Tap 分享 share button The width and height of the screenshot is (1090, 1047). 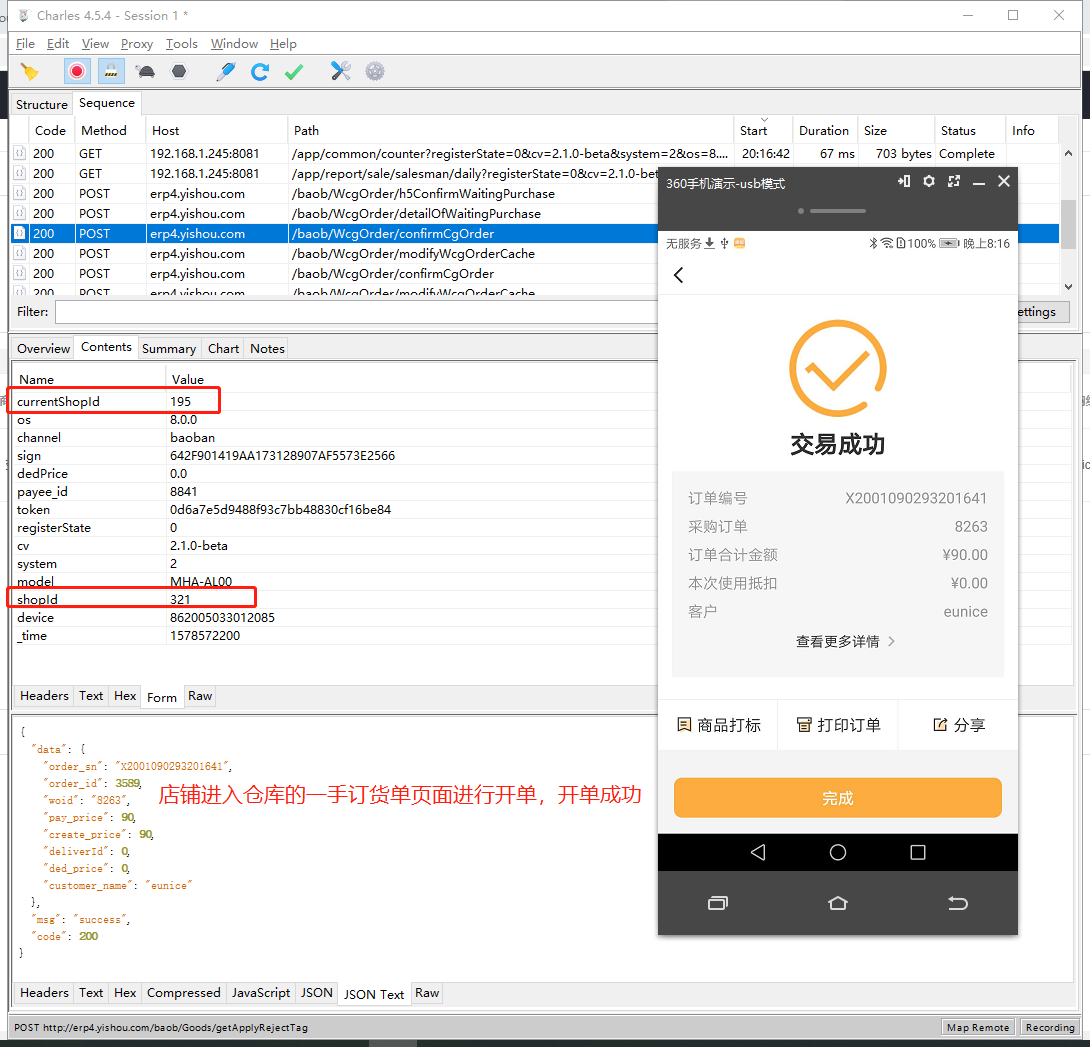(x=959, y=725)
